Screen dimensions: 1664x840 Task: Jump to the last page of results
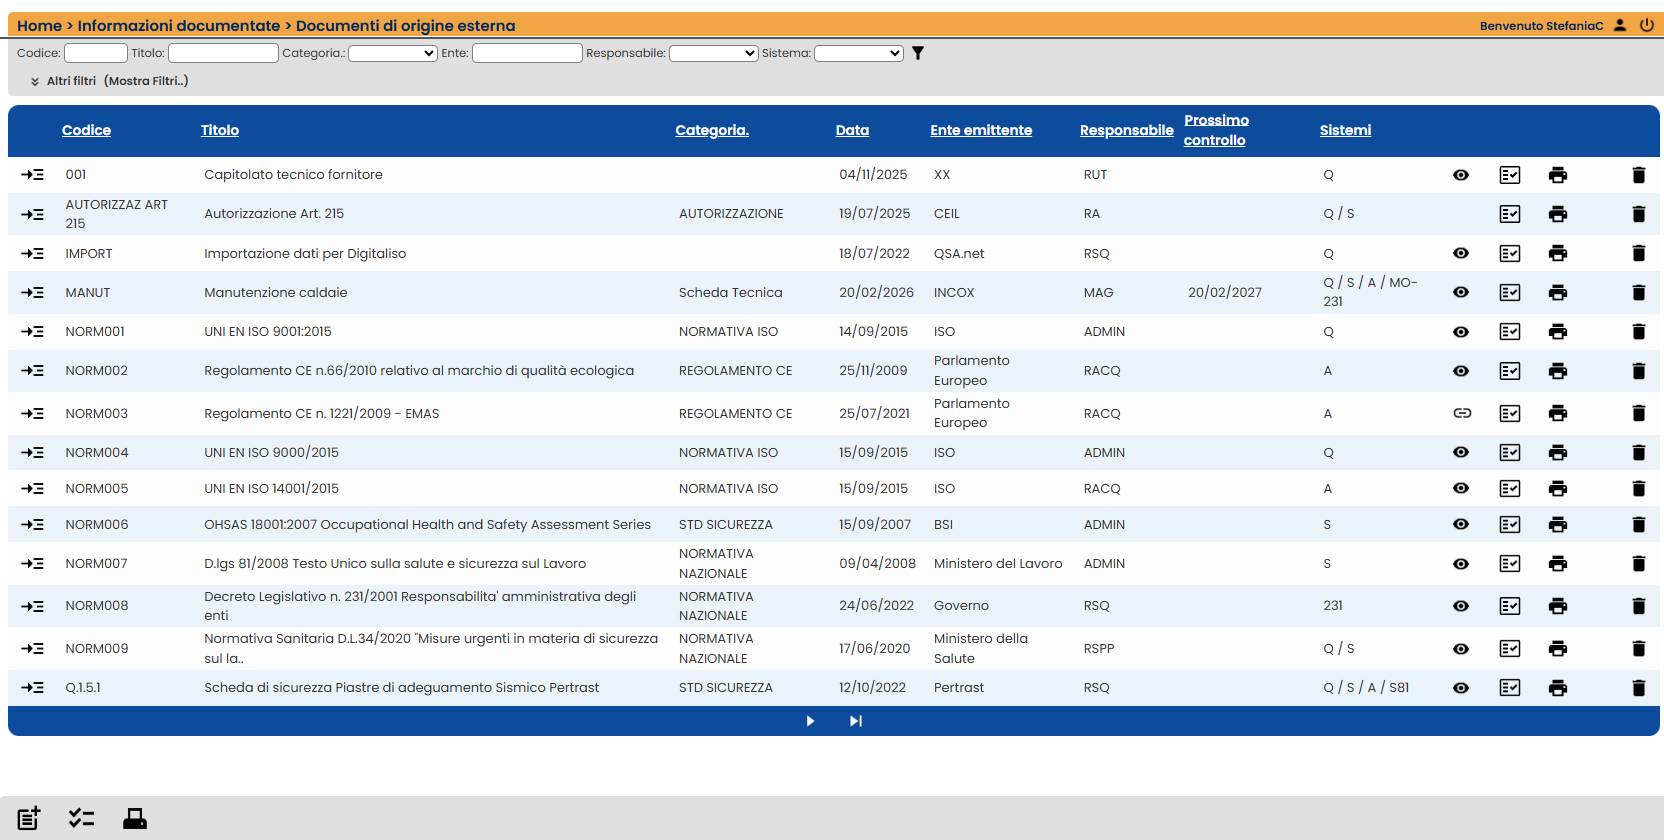(x=856, y=721)
